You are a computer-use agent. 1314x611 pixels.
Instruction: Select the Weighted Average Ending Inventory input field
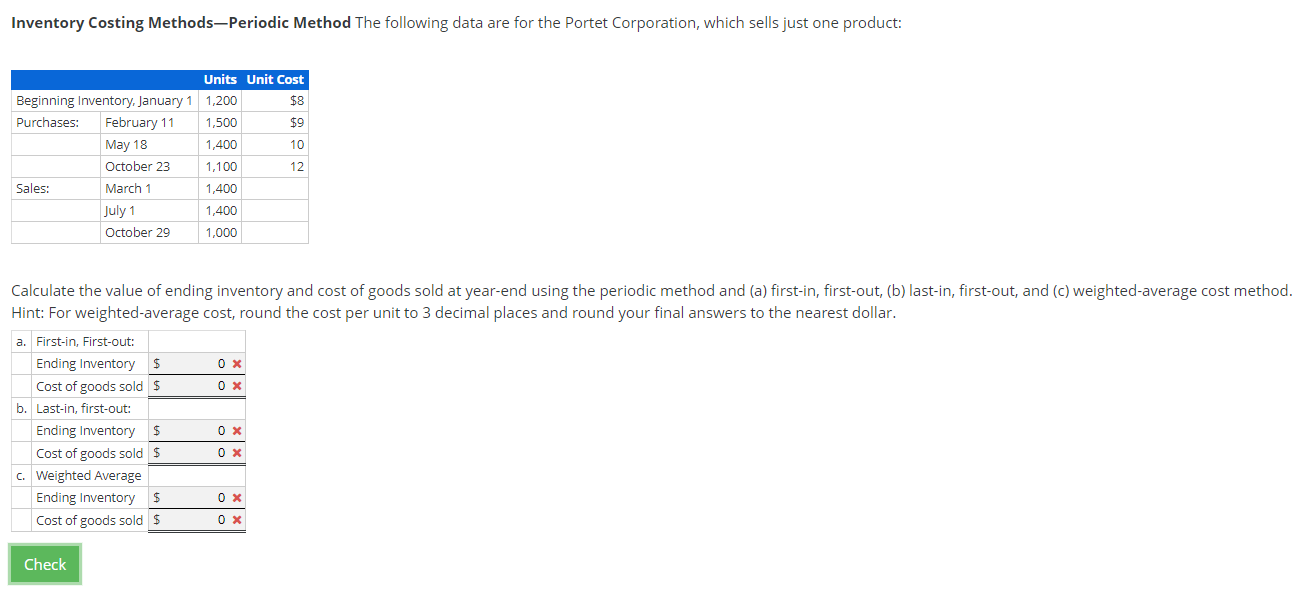coord(195,497)
